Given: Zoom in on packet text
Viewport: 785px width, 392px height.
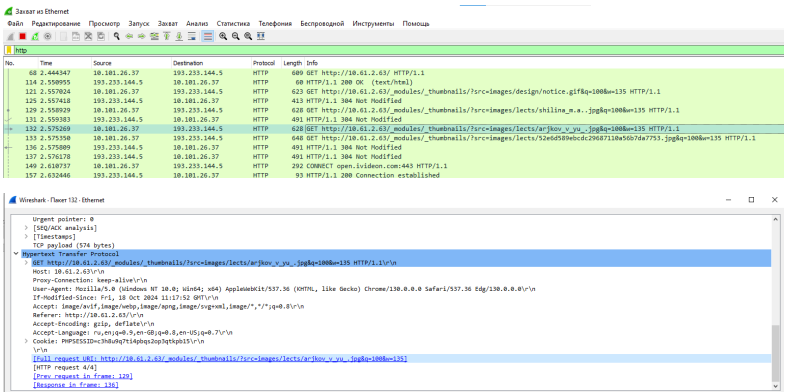Looking at the screenshot, I should (223, 37).
